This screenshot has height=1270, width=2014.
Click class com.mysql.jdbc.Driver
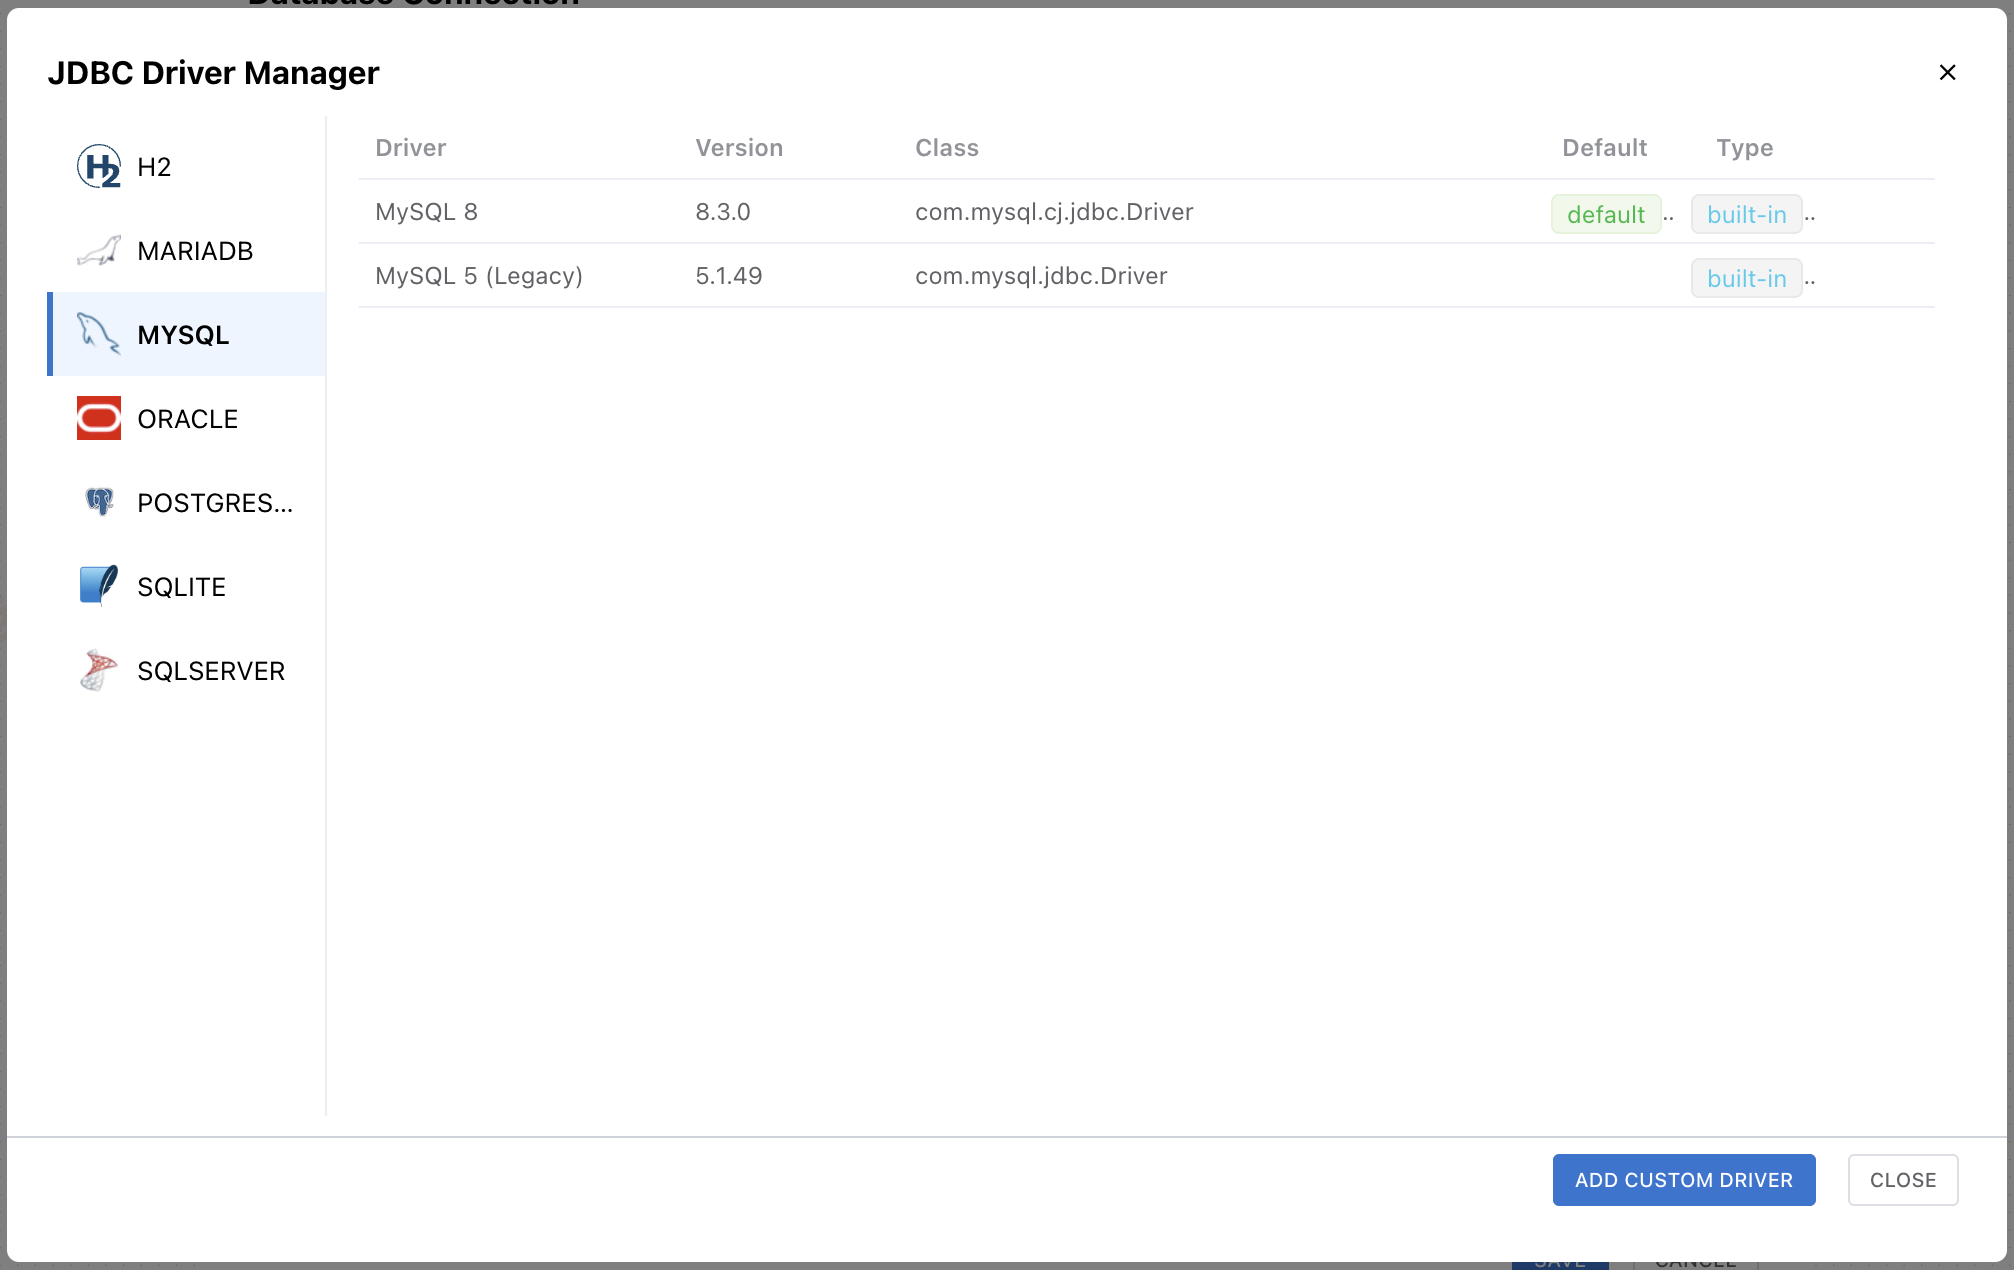pos(1041,276)
